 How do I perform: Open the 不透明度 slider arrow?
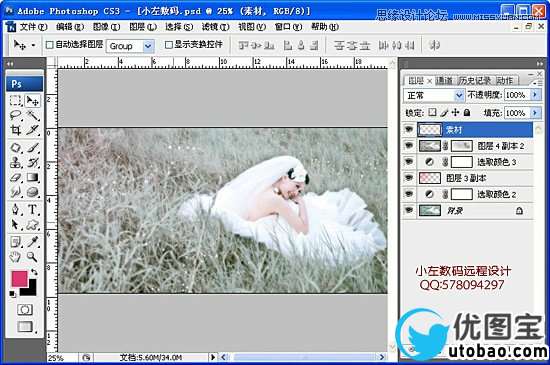coord(535,95)
